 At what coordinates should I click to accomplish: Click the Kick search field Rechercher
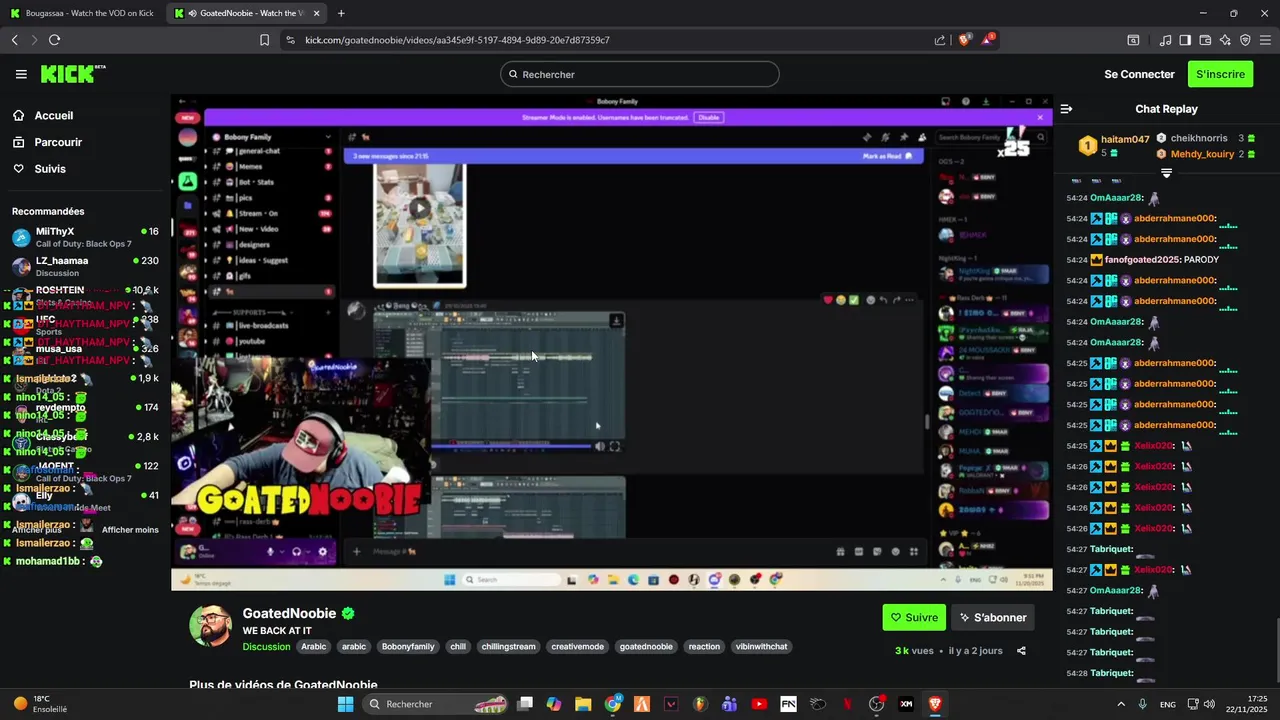(x=640, y=74)
